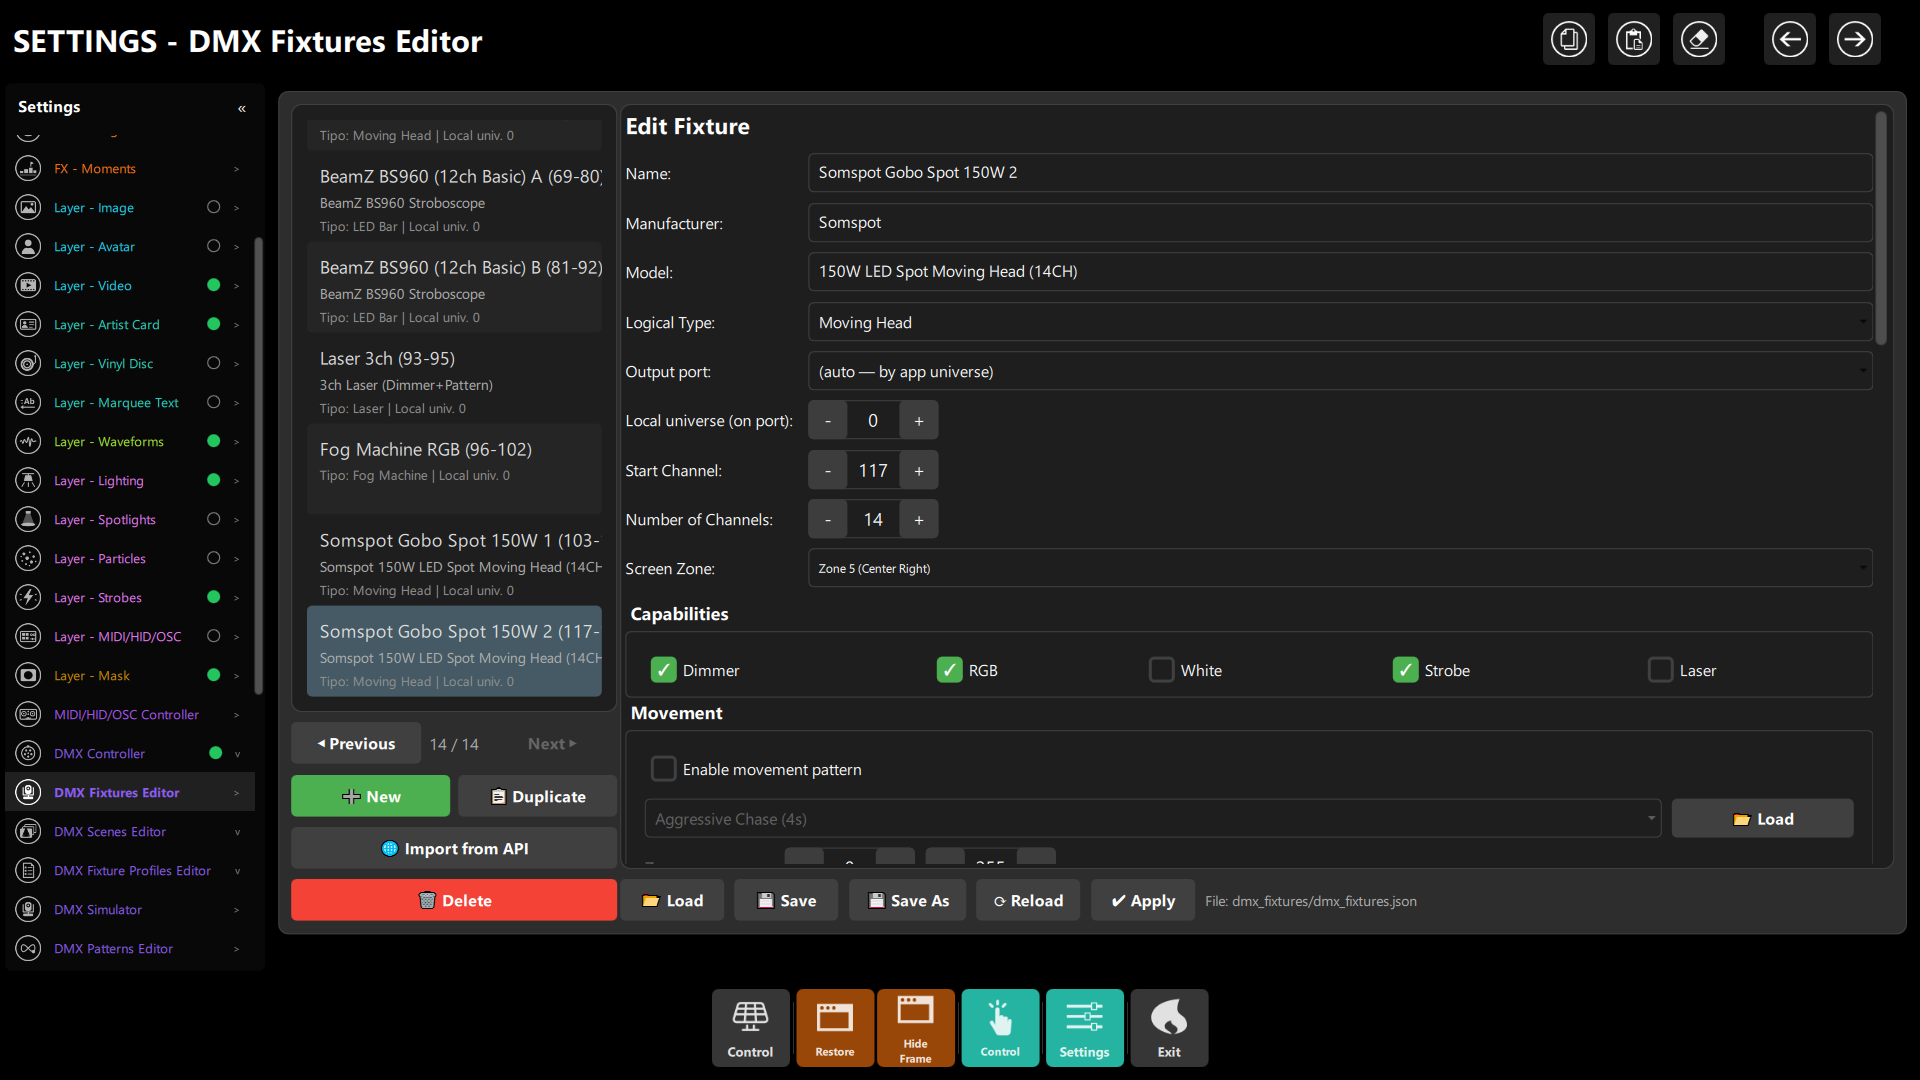Click the red Delete button
The height and width of the screenshot is (1080, 1920).
[x=454, y=901]
